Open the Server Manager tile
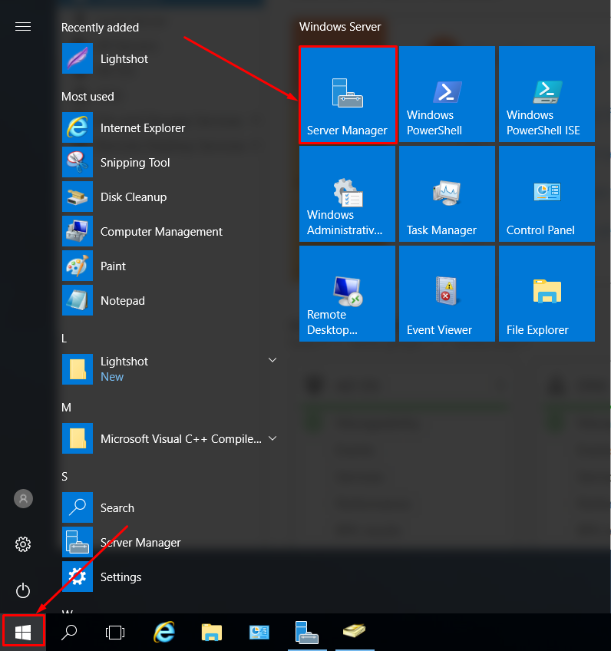 347,95
